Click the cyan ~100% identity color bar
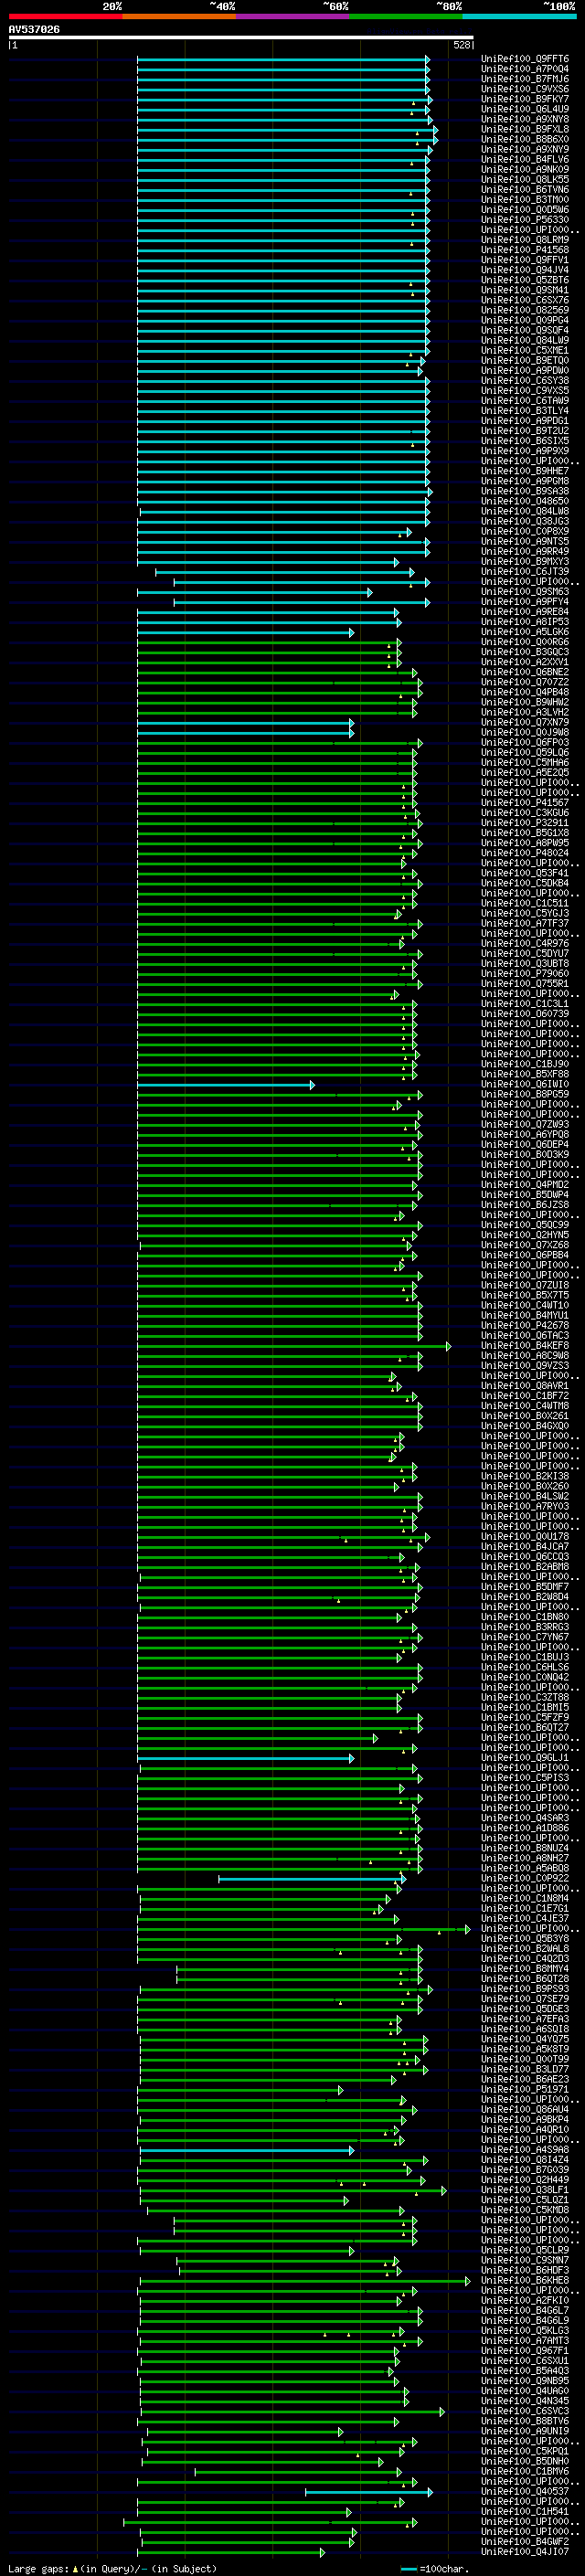 tap(519, 17)
